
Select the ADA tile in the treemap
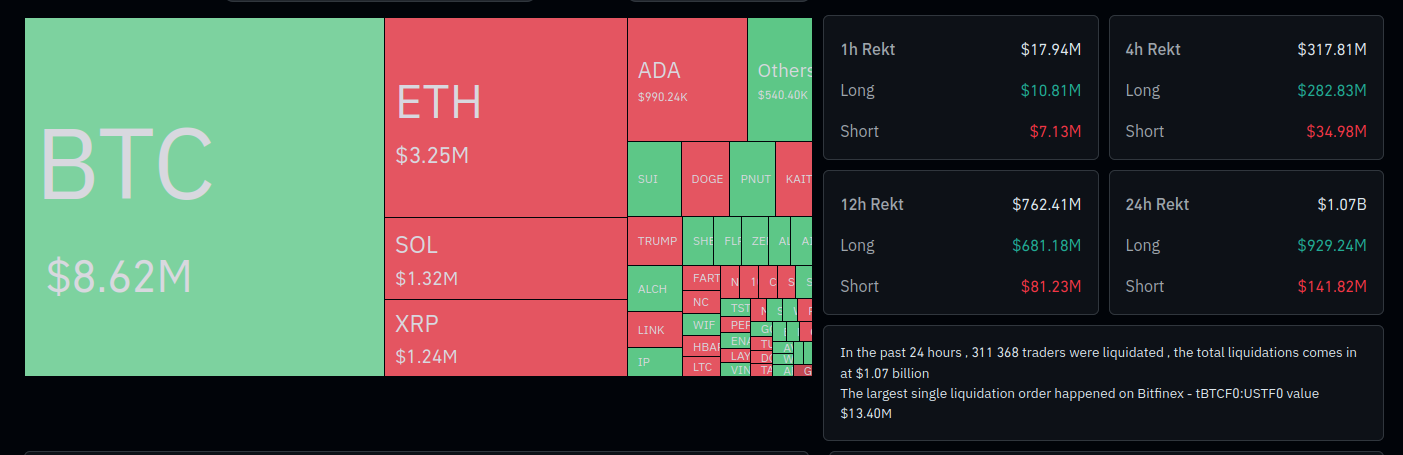click(687, 80)
